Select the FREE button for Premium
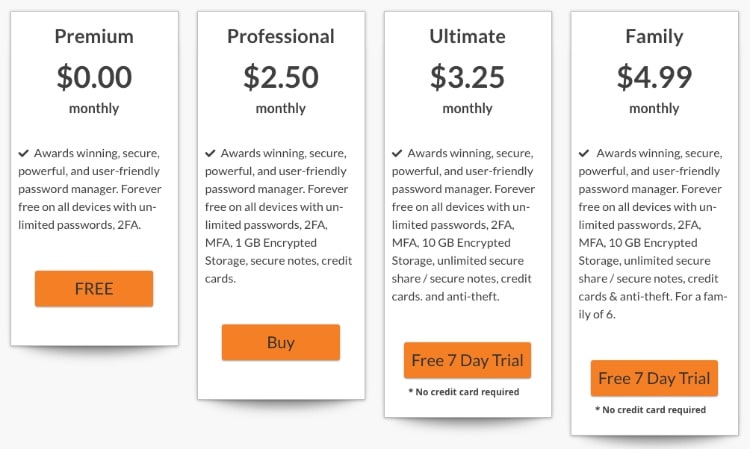This screenshot has height=449, width=750. point(94,289)
